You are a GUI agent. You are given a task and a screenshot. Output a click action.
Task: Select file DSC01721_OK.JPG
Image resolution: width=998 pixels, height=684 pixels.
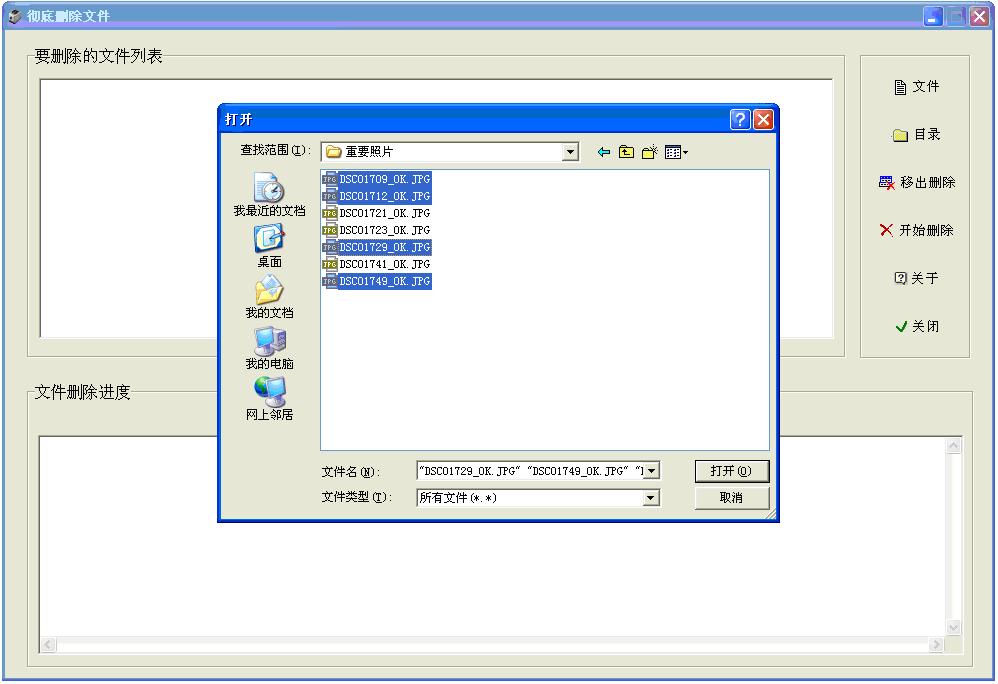click(x=377, y=213)
